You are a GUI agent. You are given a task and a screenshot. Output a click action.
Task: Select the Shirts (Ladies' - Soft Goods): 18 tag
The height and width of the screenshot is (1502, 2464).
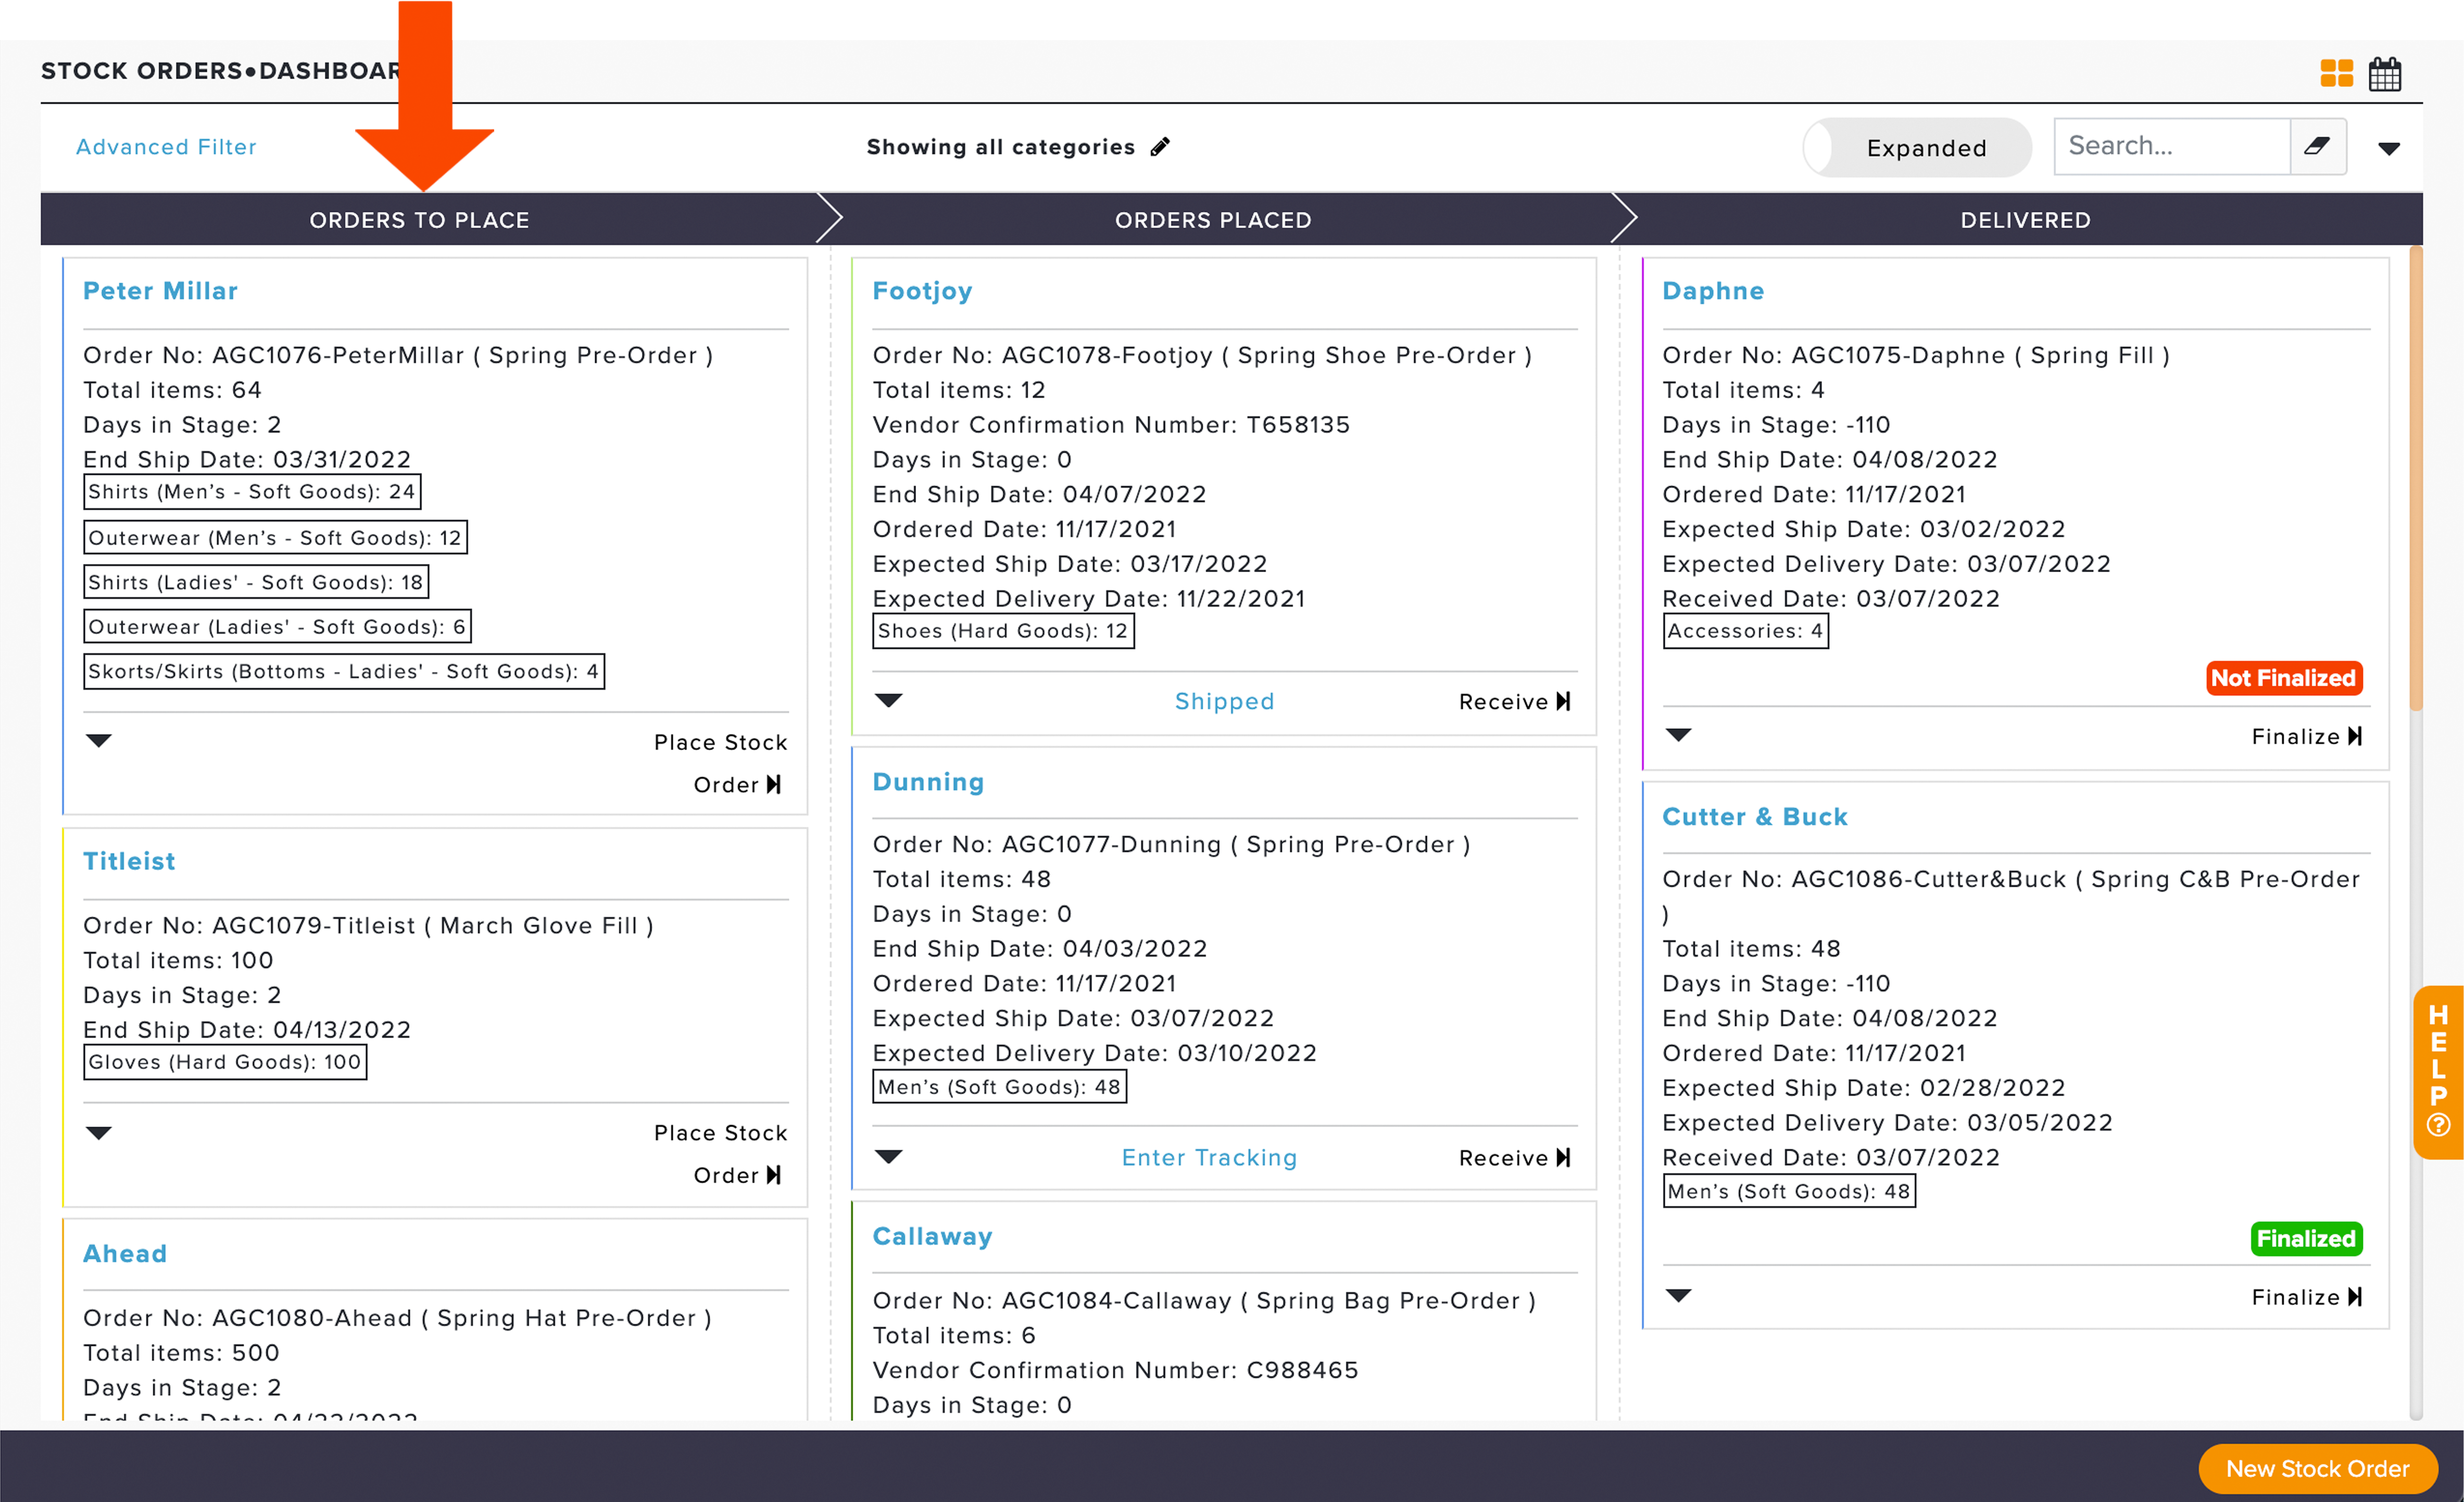coord(256,582)
